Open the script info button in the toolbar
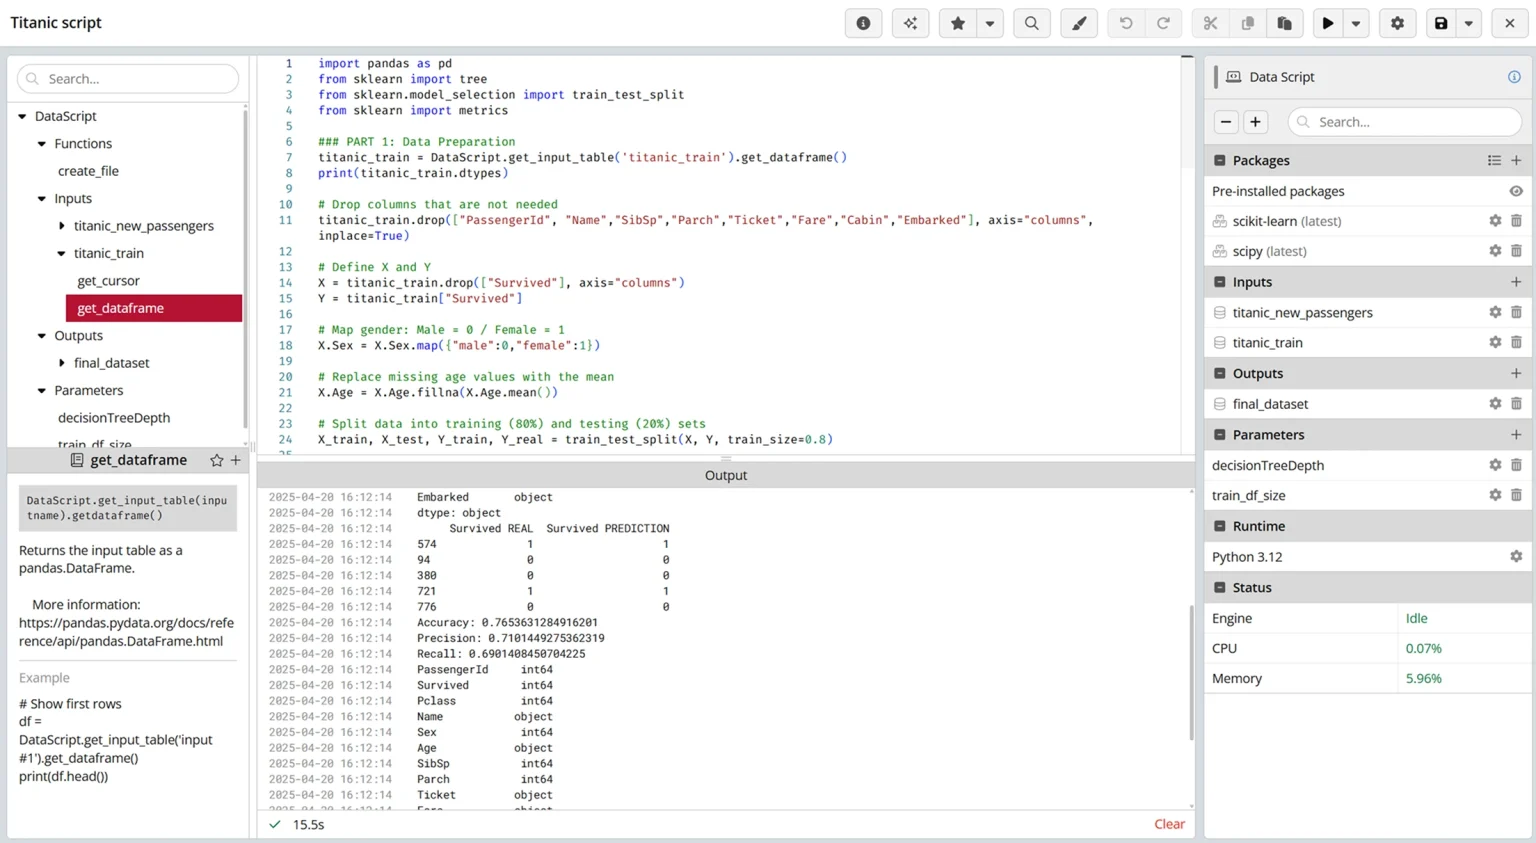This screenshot has width=1536, height=843. (863, 23)
